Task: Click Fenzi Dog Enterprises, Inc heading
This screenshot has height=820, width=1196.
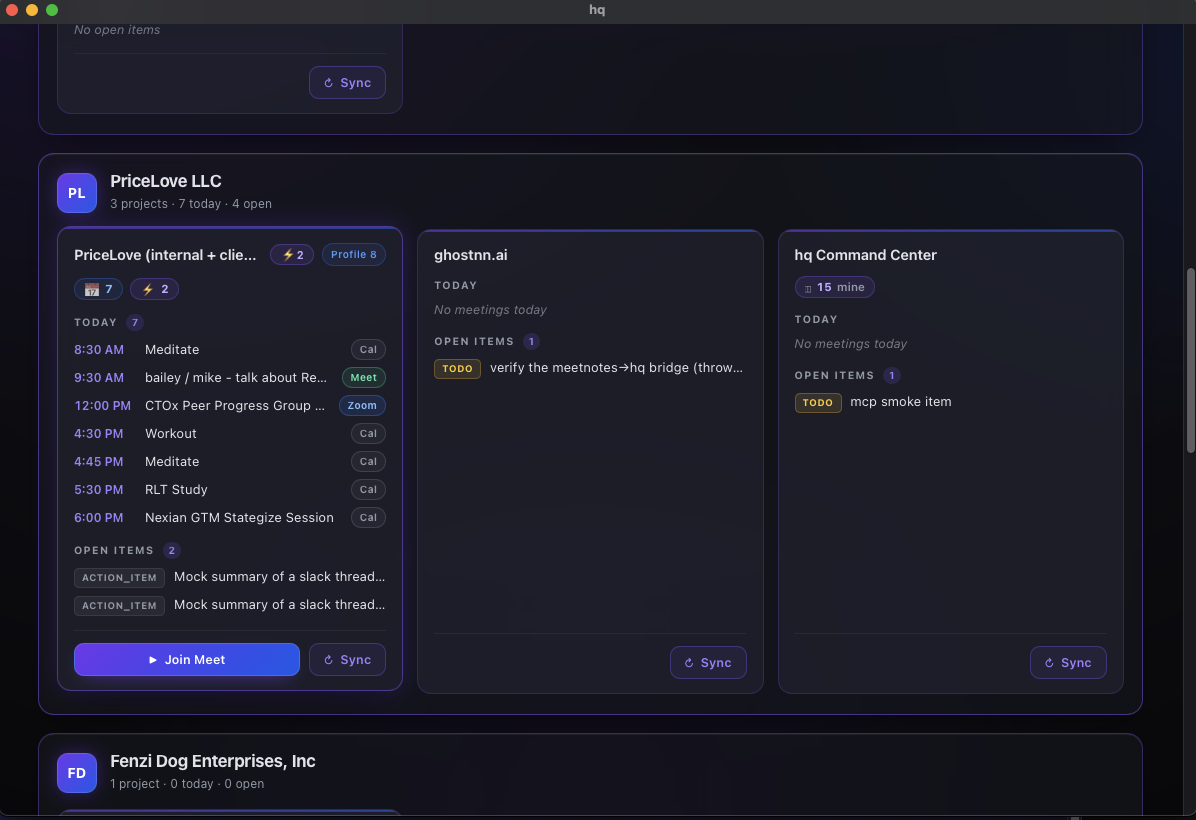Action: 213,761
